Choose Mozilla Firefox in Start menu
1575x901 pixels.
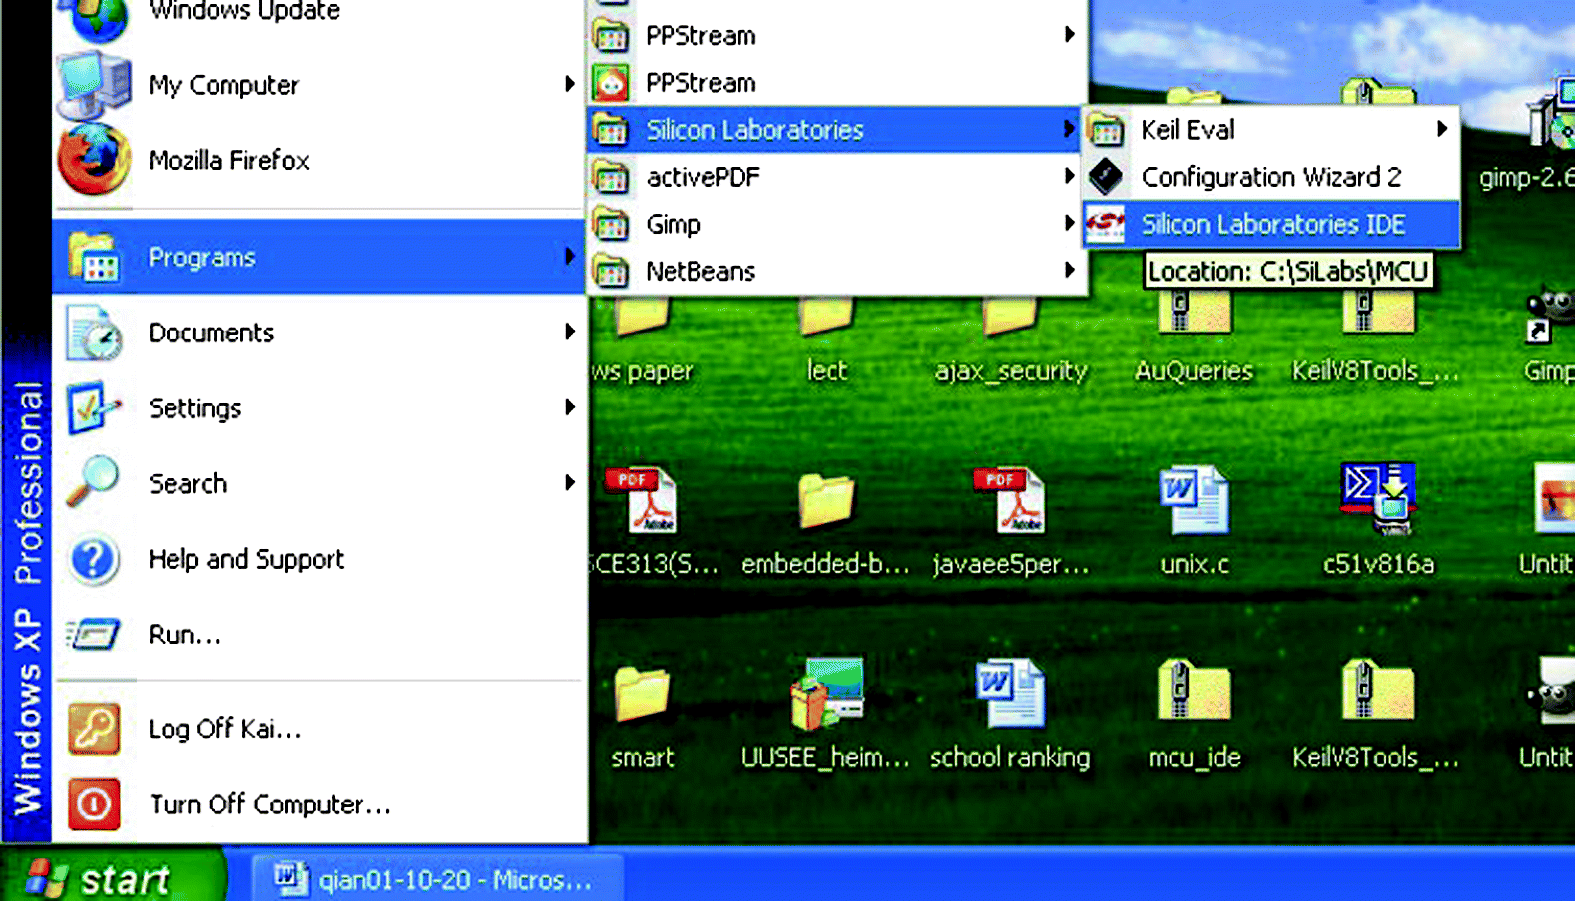pyautogui.click(x=318, y=160)
